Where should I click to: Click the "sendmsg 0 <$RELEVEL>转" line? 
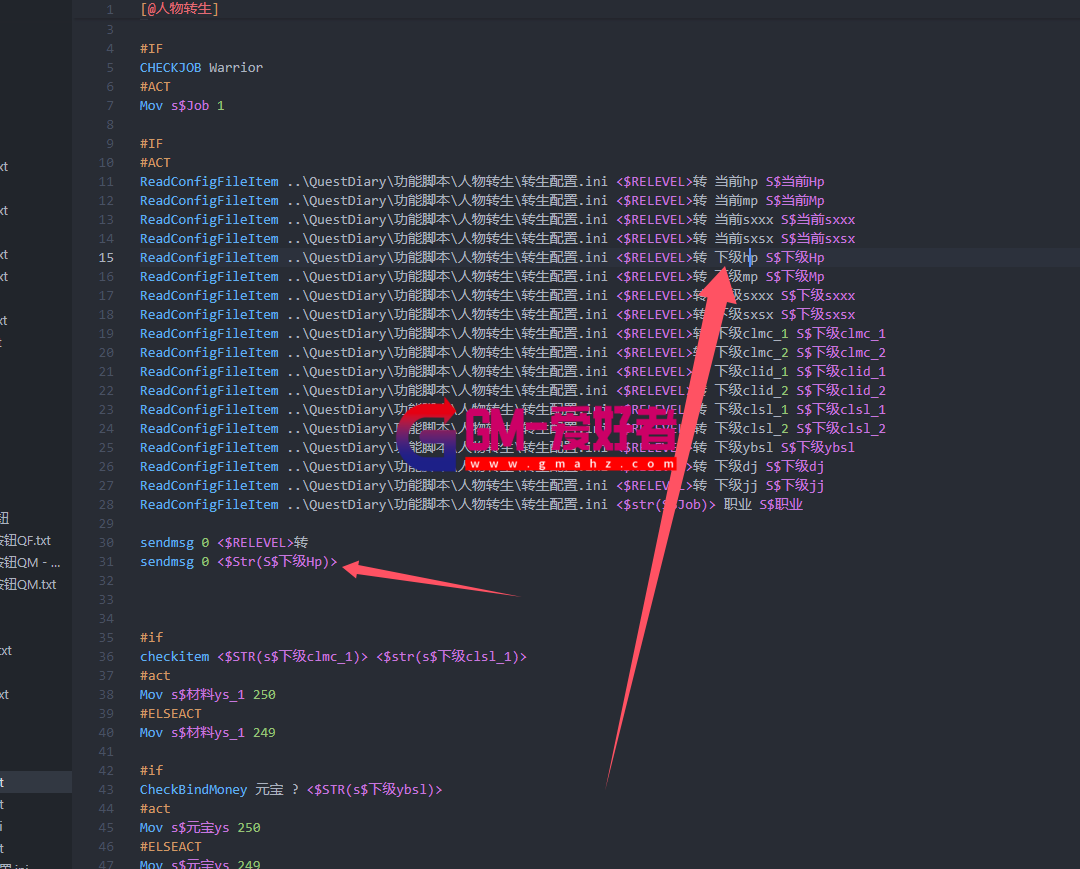point(224,543)
